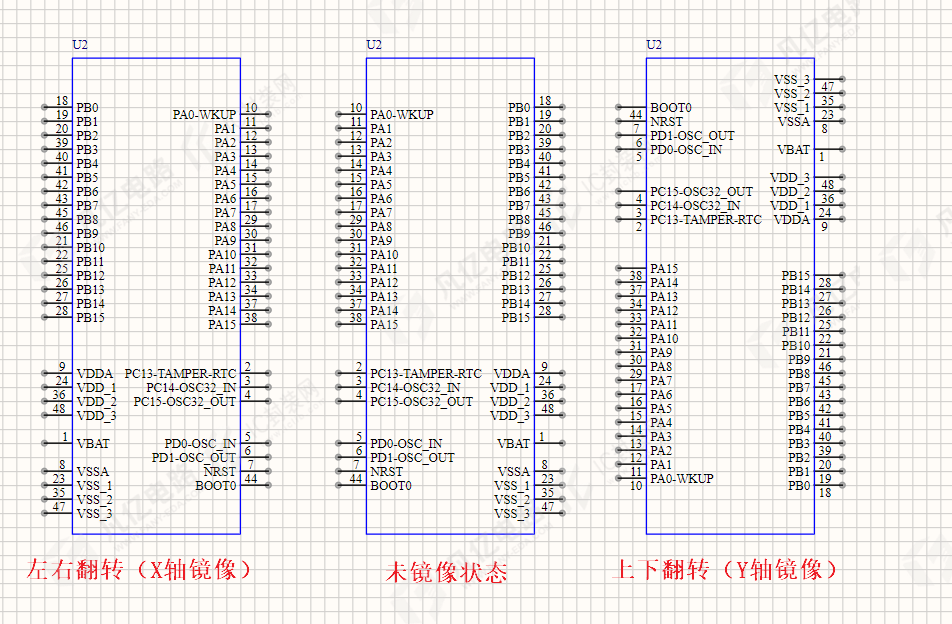Click VBAT label in the 未镜像状态 symbol

pos(514,444)
